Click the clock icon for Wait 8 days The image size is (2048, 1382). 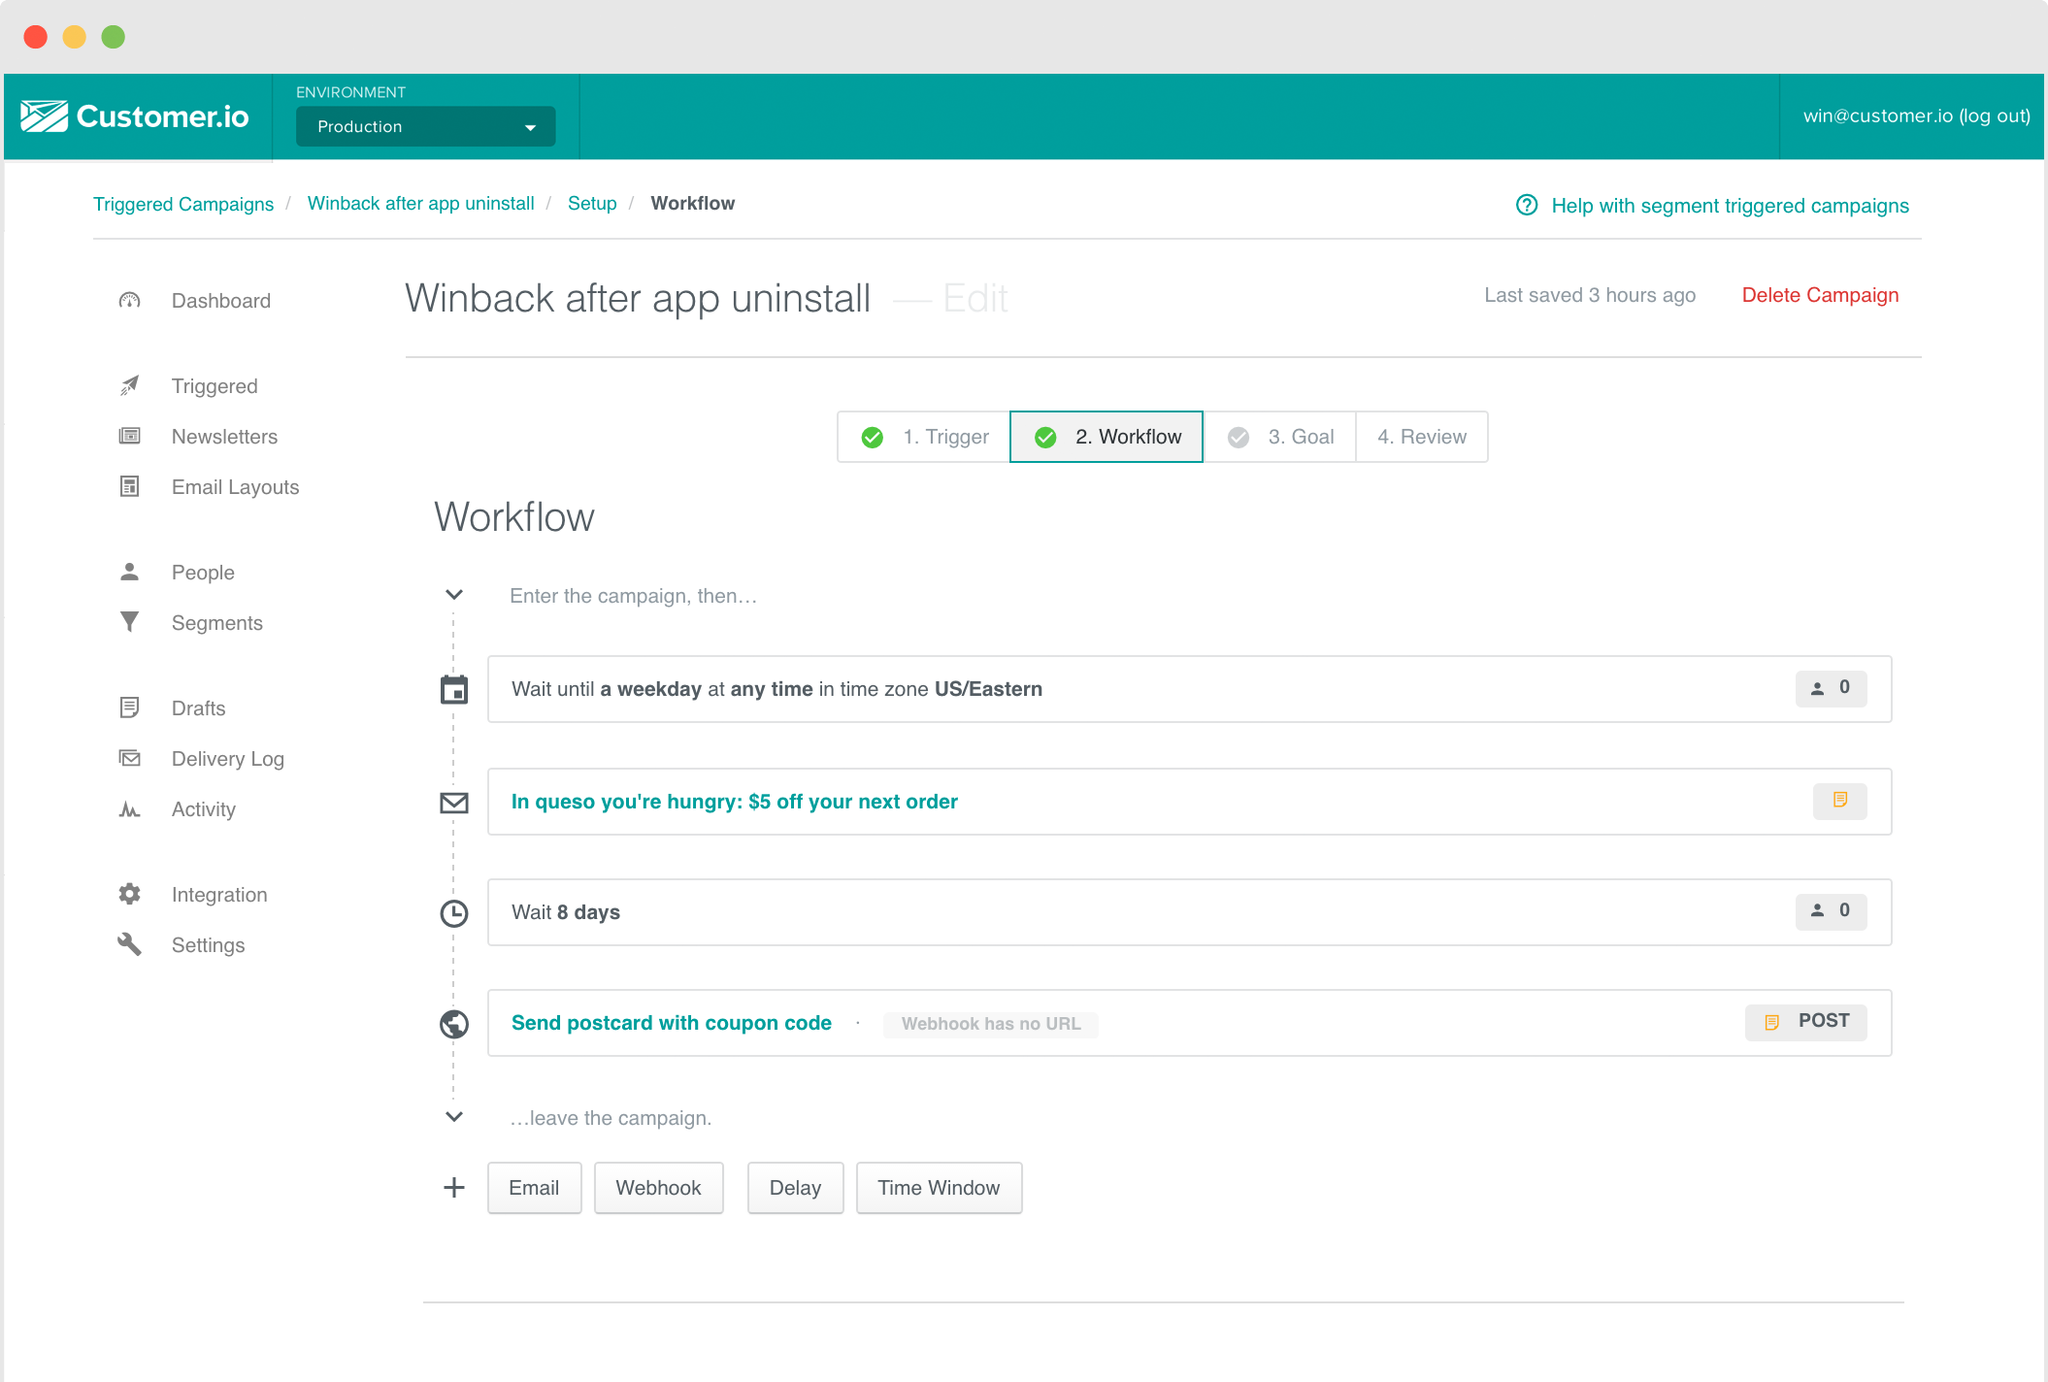454,913
